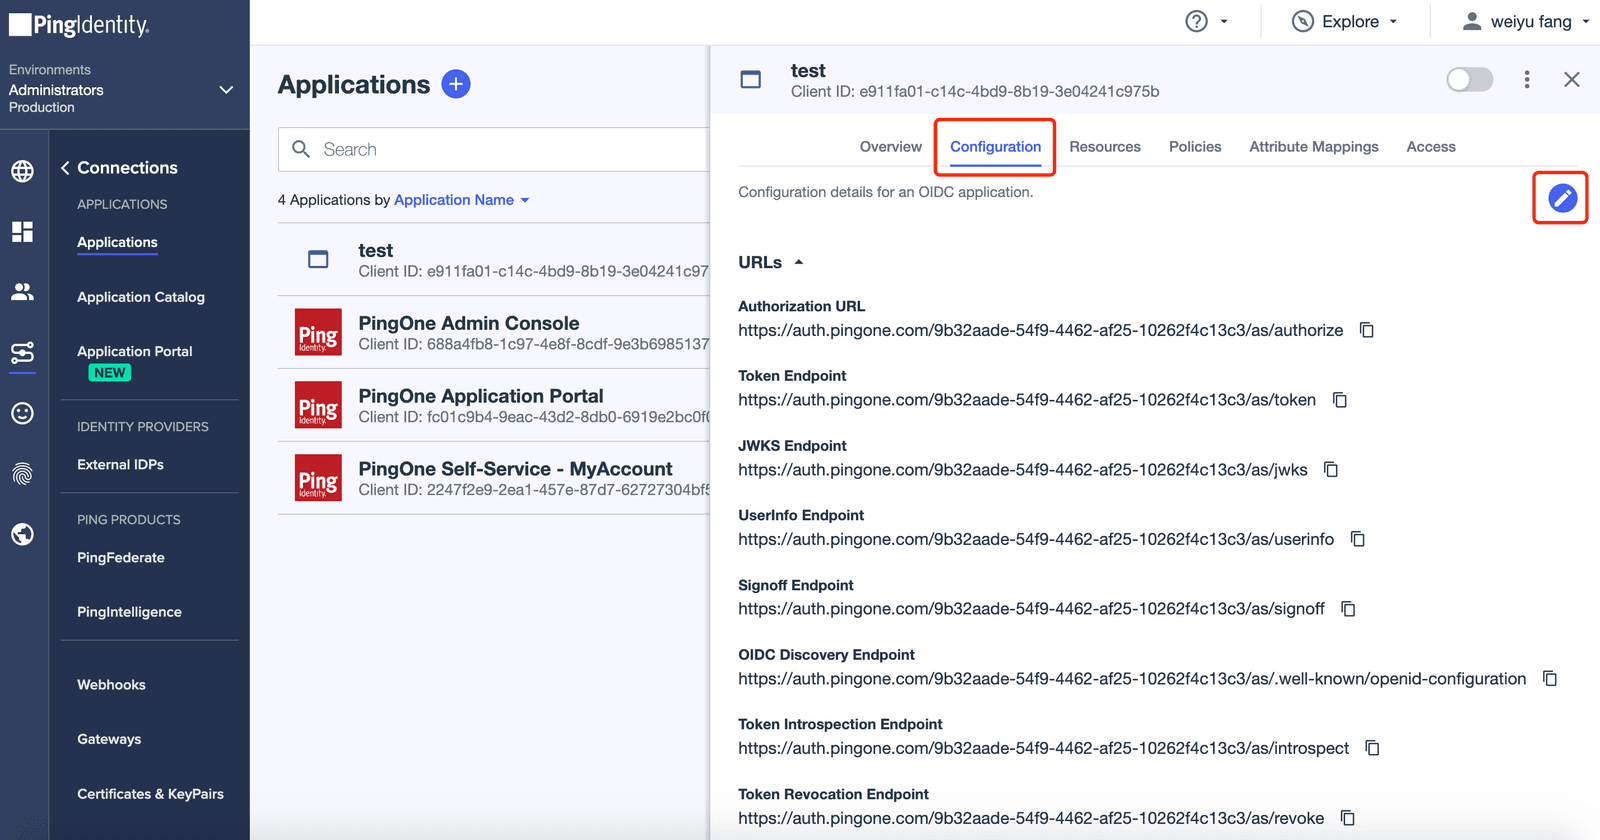Open the dashboard grid icon in sidebar
The height and width of the screenshot is (840, 1600).
coord(22,232)
